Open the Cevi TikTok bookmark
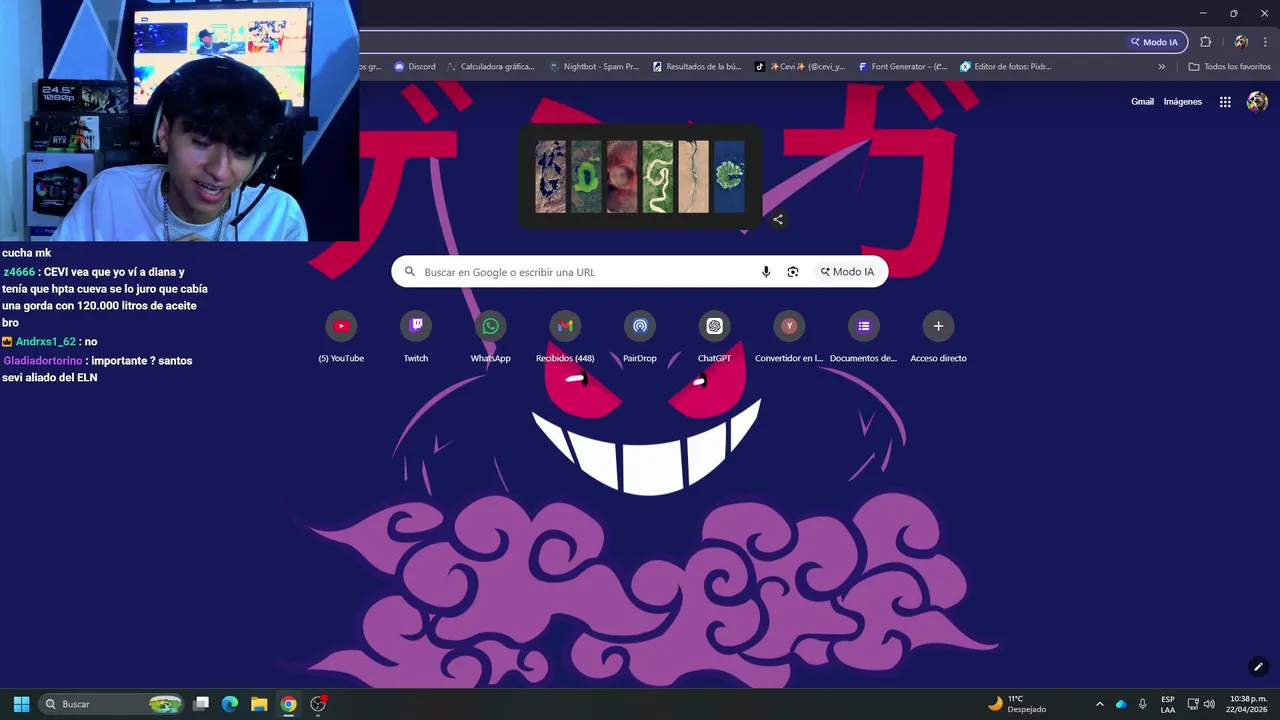The image size is (1280, 720). tap(800, 67)
